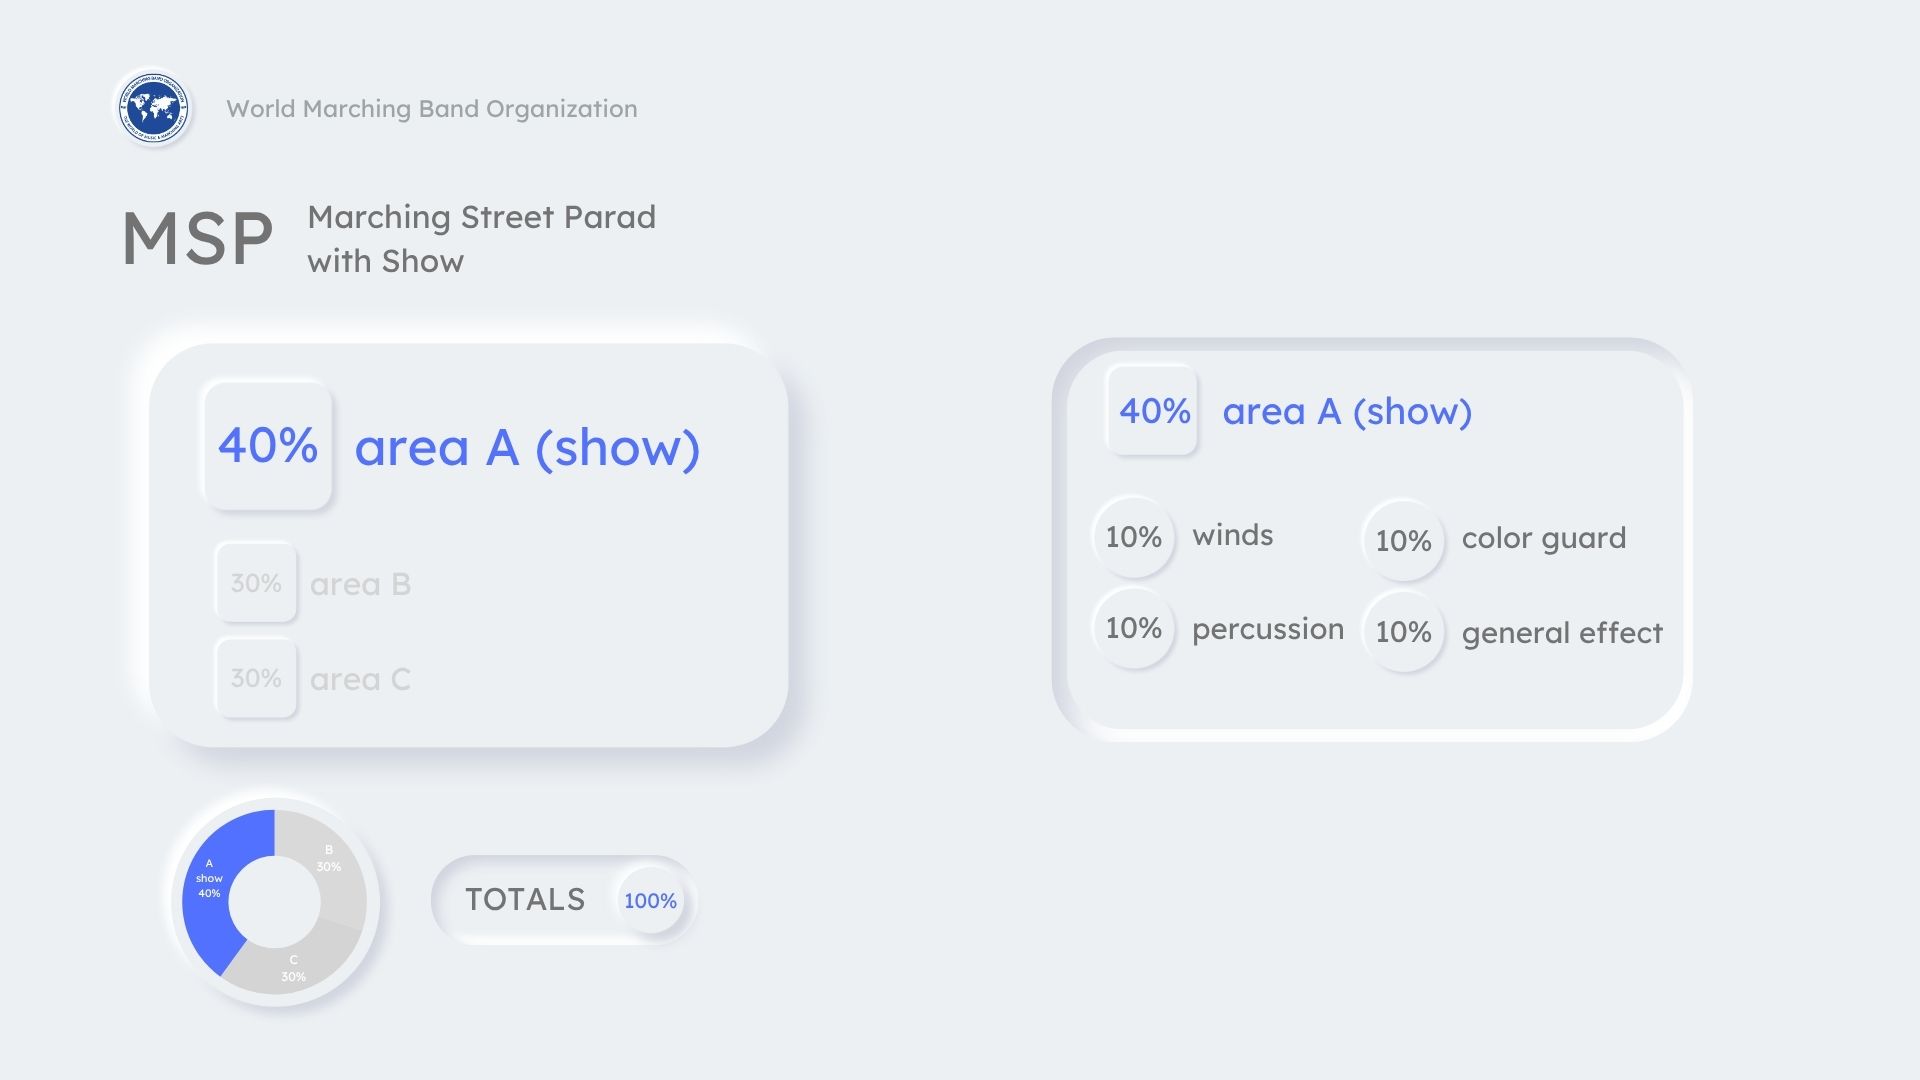Select the area B label

pyautogui.click(x=360, y=584)
